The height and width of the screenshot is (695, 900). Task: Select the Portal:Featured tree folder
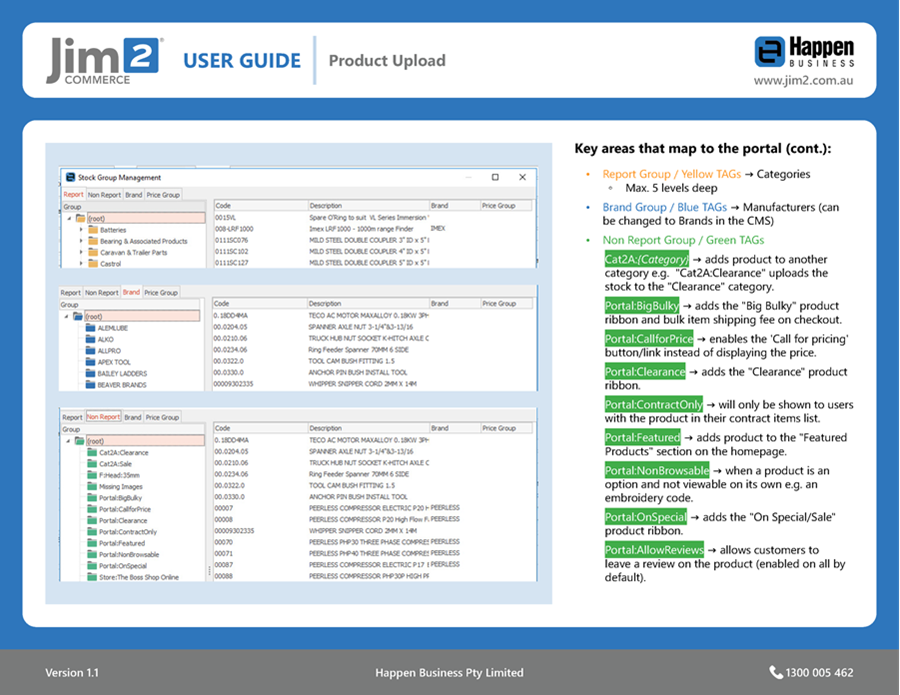(x=122, y=543)
